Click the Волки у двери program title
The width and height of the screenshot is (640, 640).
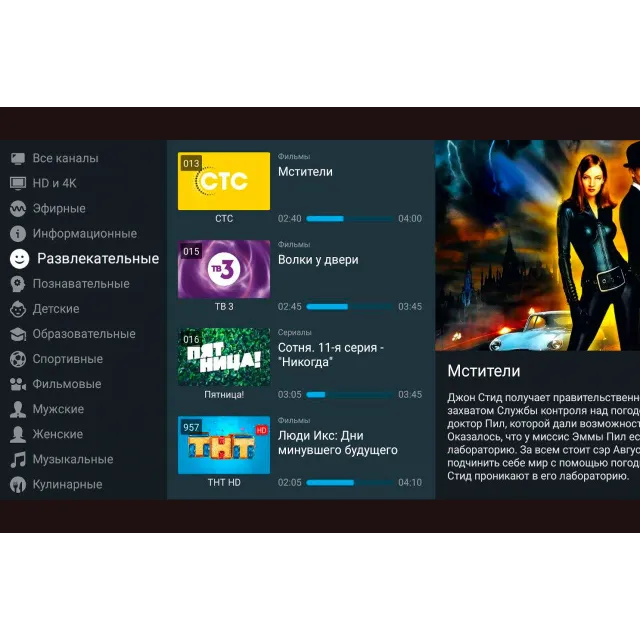coord(318,260)
